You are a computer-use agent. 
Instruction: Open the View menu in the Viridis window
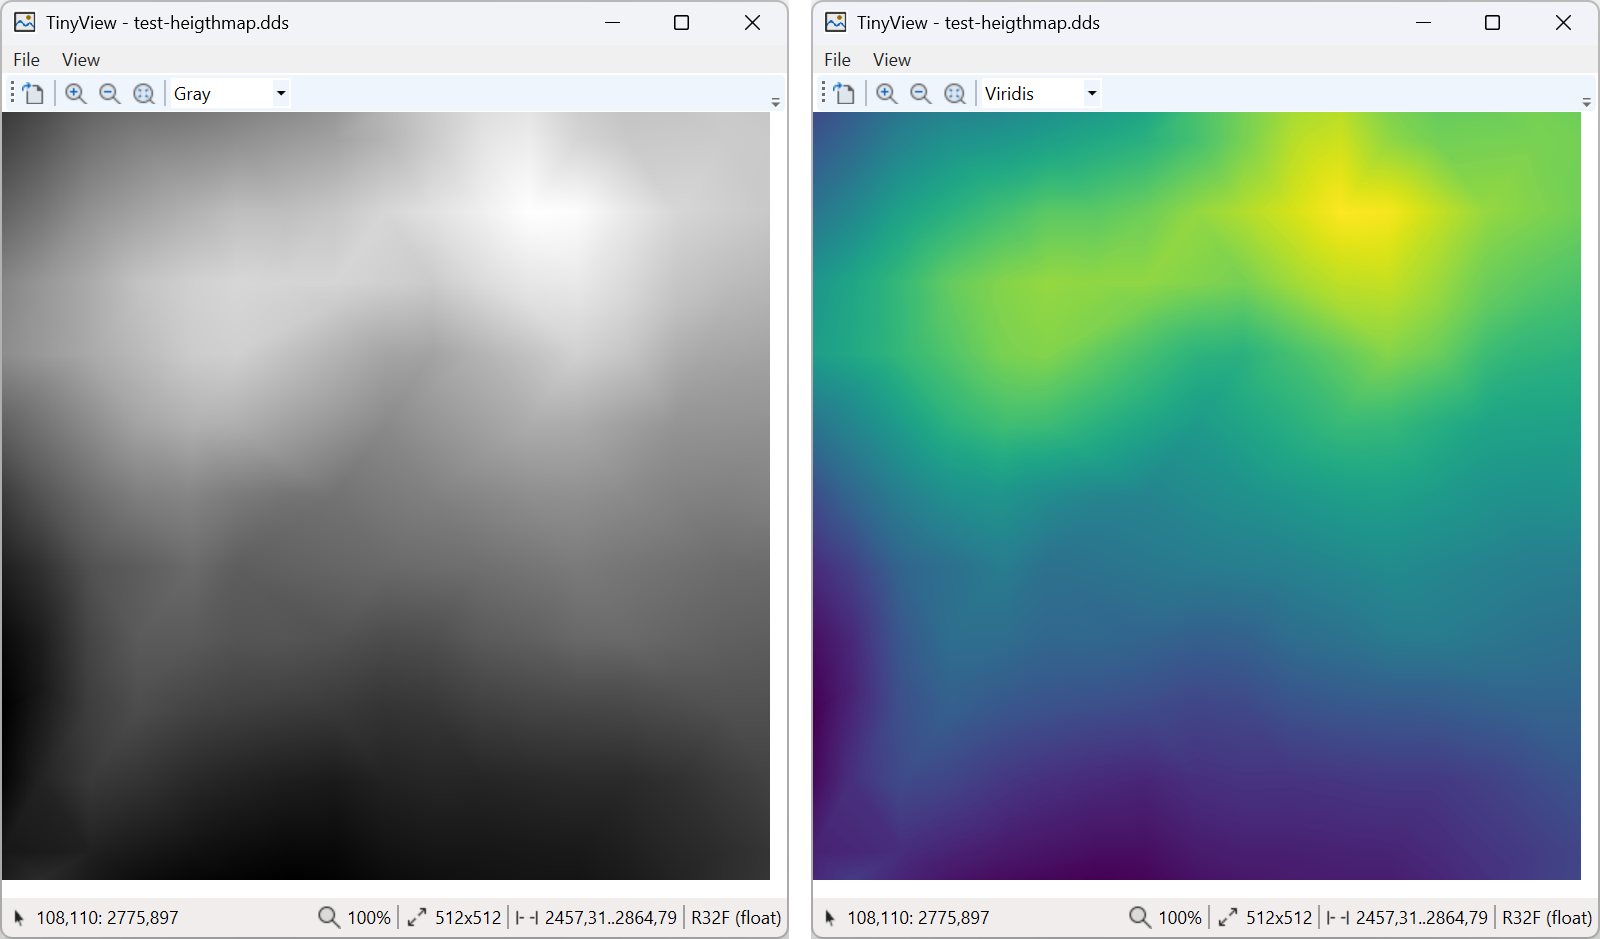pyautogui.click(x=891, y=59)
